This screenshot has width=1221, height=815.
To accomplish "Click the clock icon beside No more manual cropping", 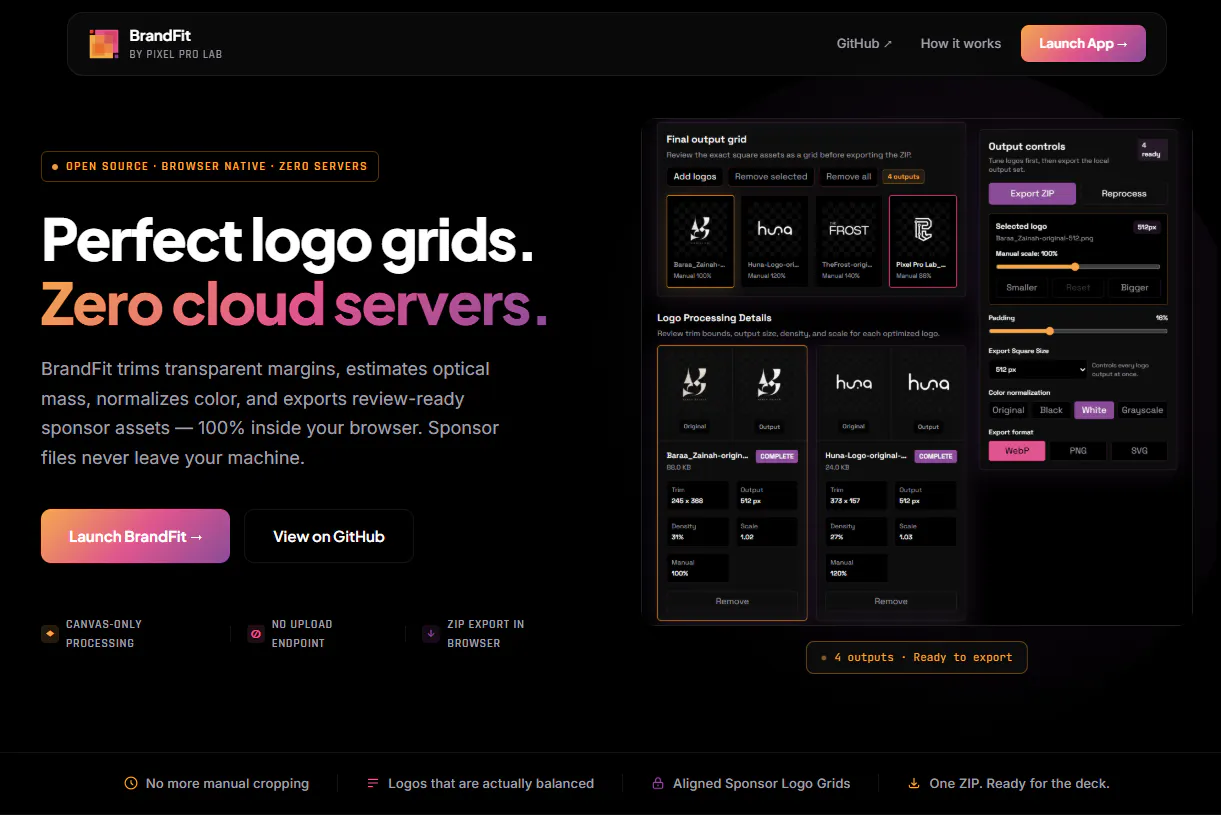I will pyautogui.click(x=131, y=783).
